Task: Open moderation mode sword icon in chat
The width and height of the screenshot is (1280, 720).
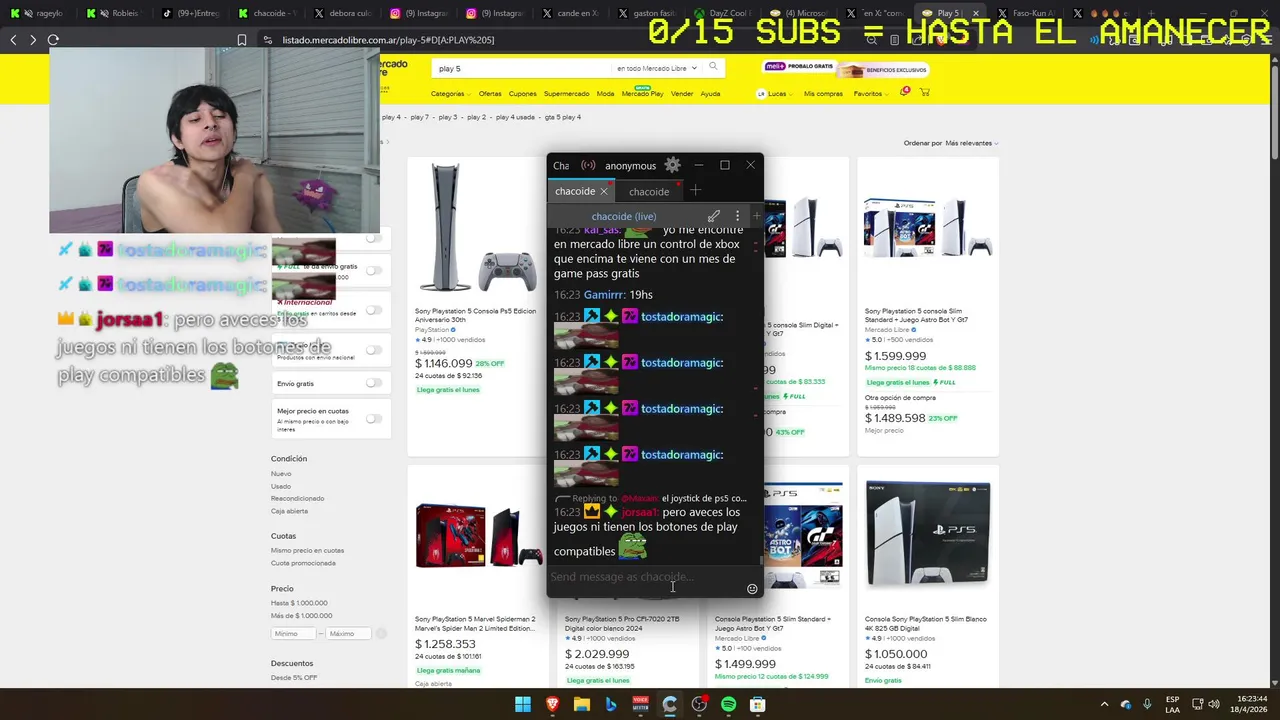Action: point(714,216)
